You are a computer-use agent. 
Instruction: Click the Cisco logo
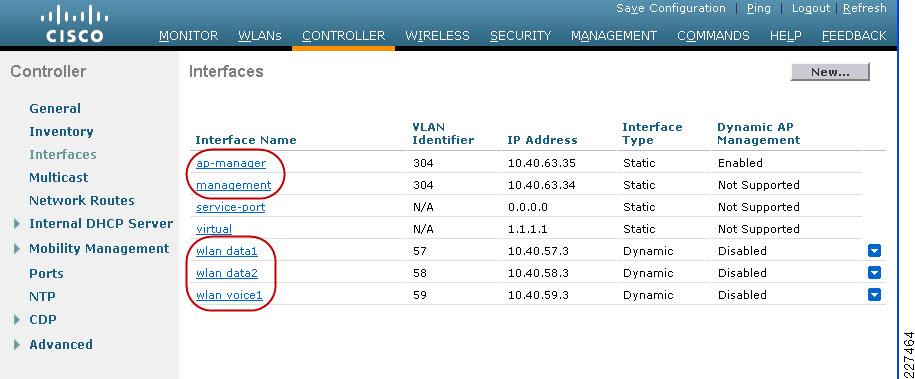coord(75,24)
